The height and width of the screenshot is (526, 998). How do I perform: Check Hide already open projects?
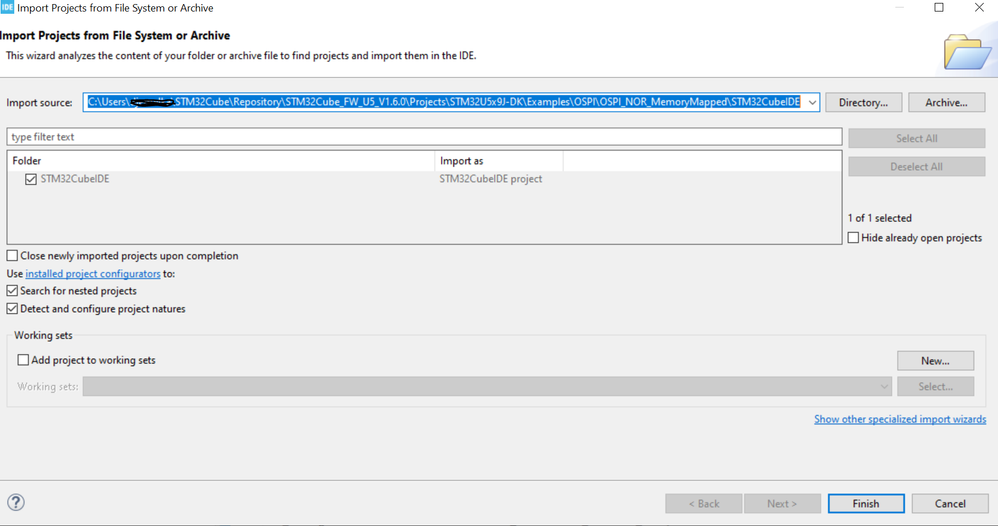(854, 238)
